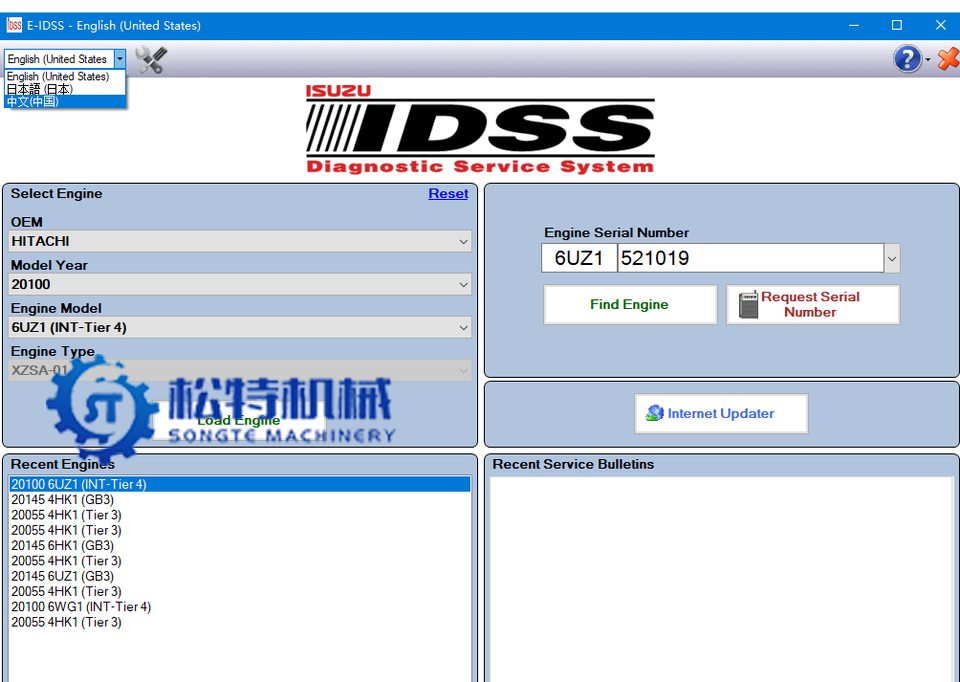The image size is (960, 682).
Task: Click the phone icon on Request Serial Number
Action: (x=748, y=304)
